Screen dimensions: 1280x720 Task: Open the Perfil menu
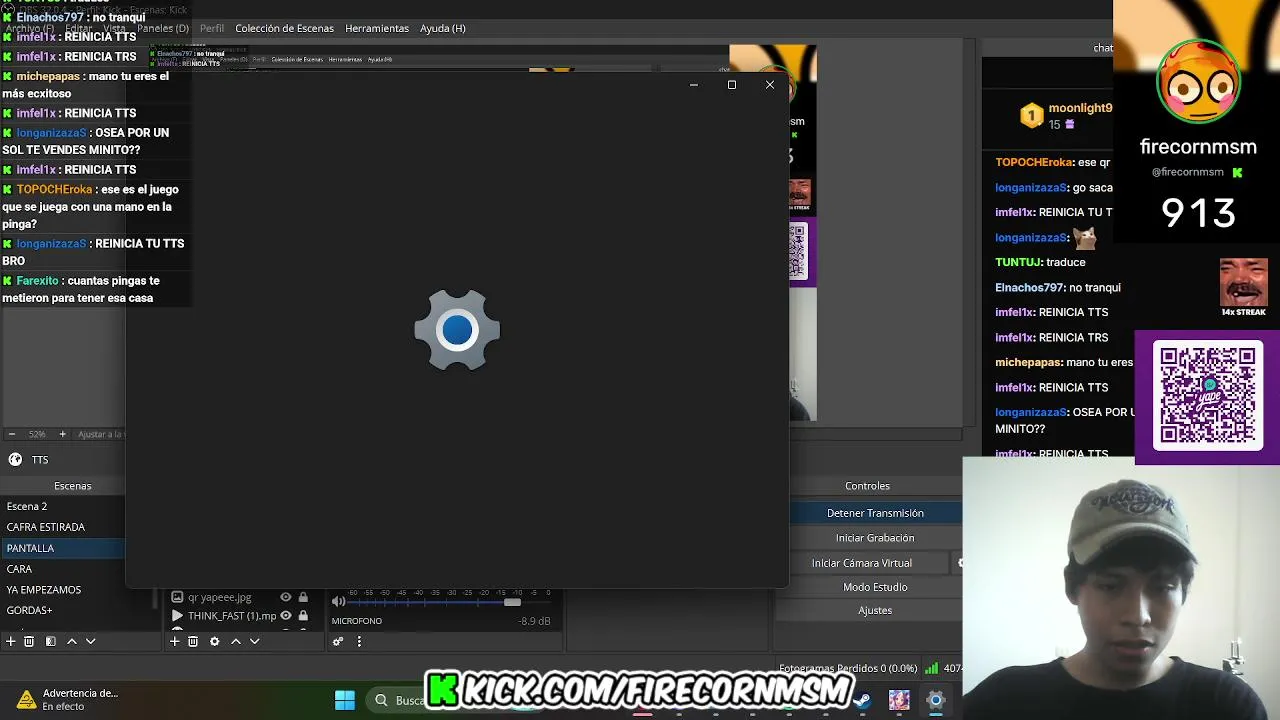(x=211, y=28)
